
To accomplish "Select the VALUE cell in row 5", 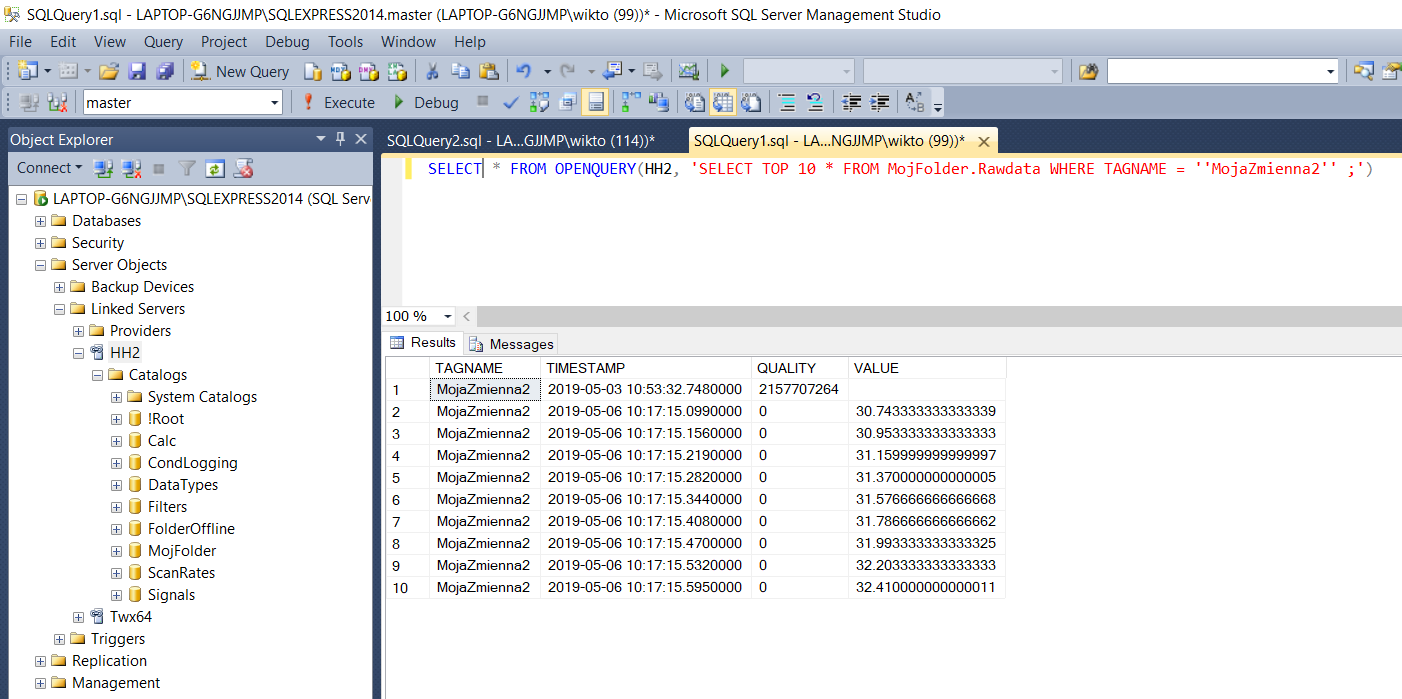I will coord(925,477).
